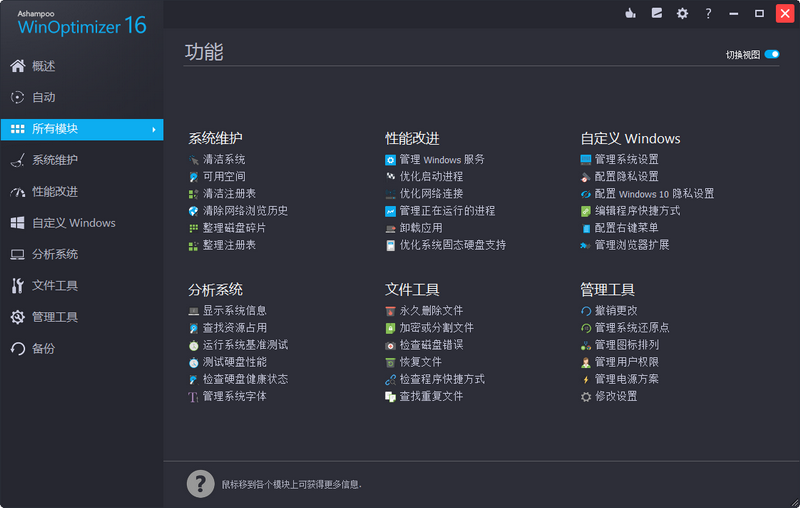This screenshot has height=508, width=800.
Task: Click the thumbs-up icon in title bar
Action: click(631, 13)
